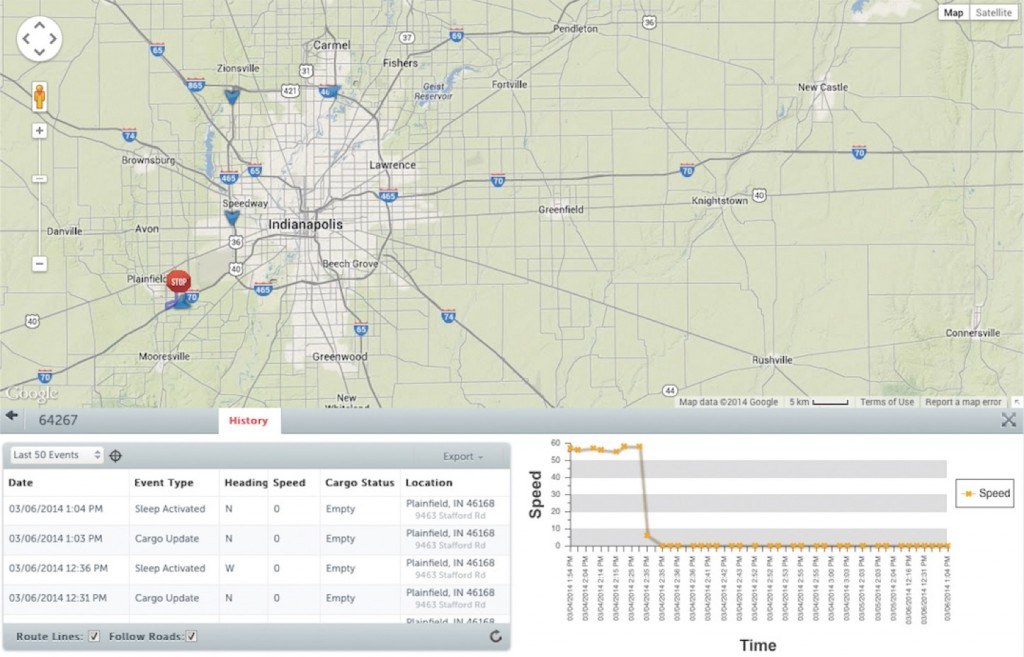
Task: Click the route 31 shield near Carmel
Action: click(306, 71)
